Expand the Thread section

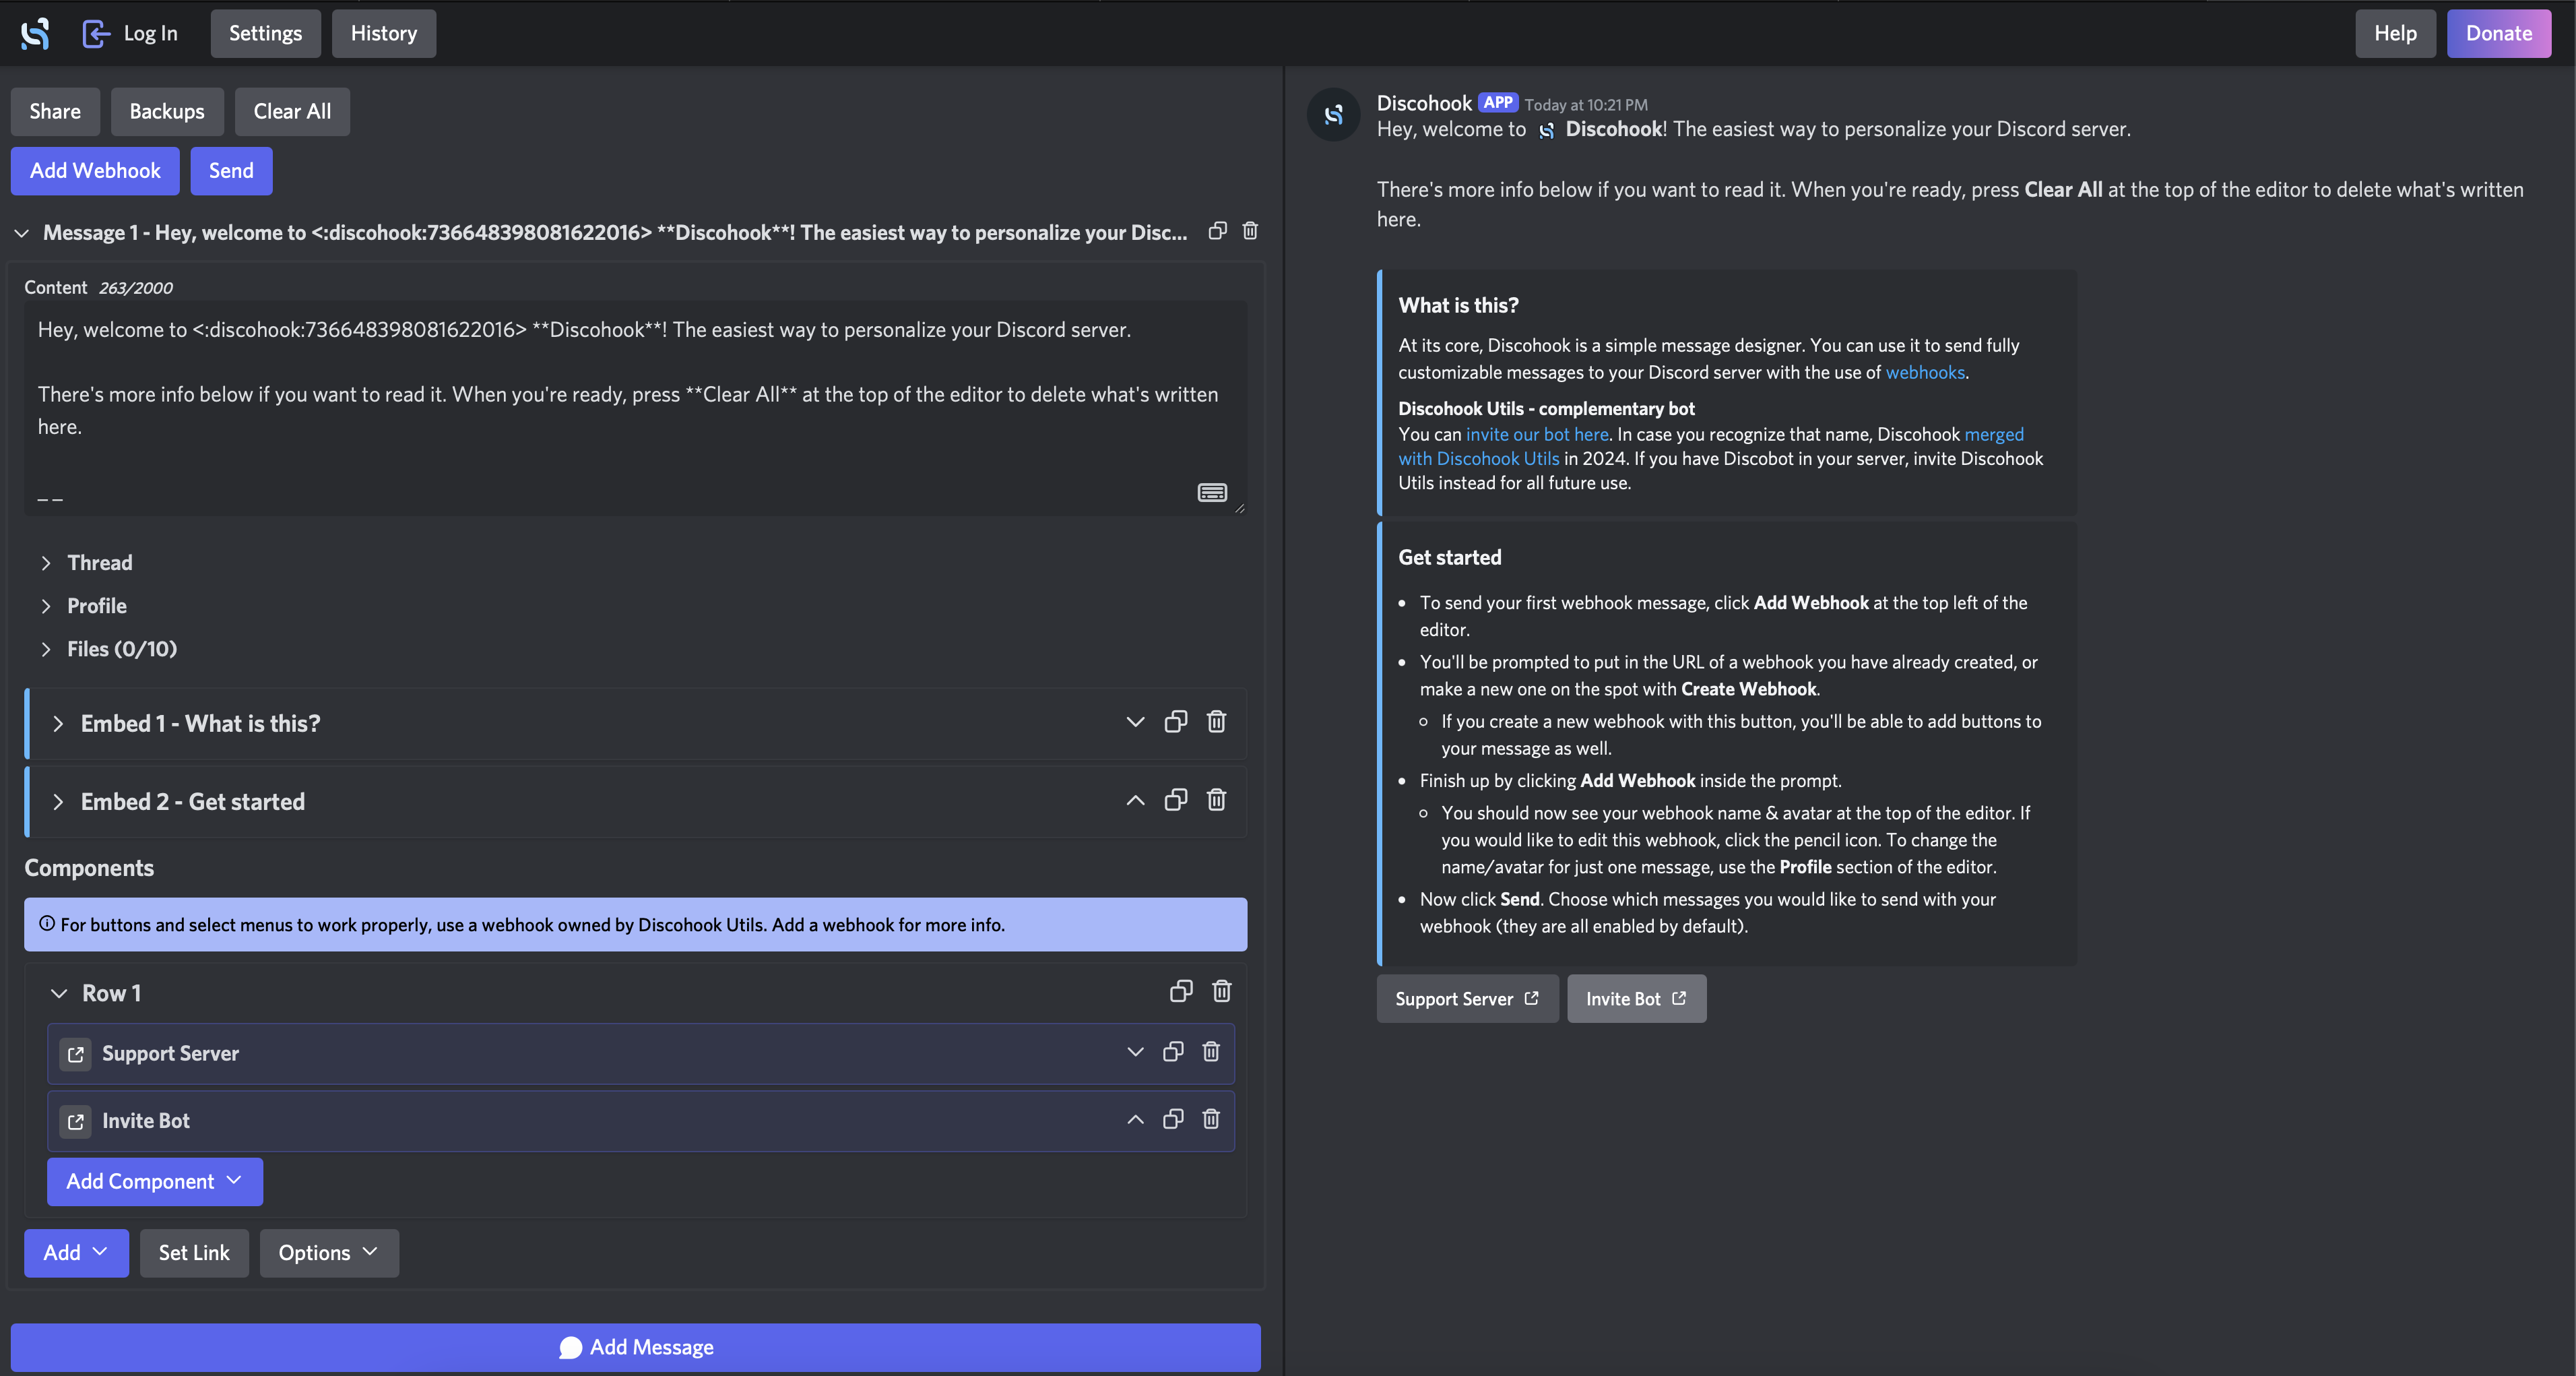99,563
